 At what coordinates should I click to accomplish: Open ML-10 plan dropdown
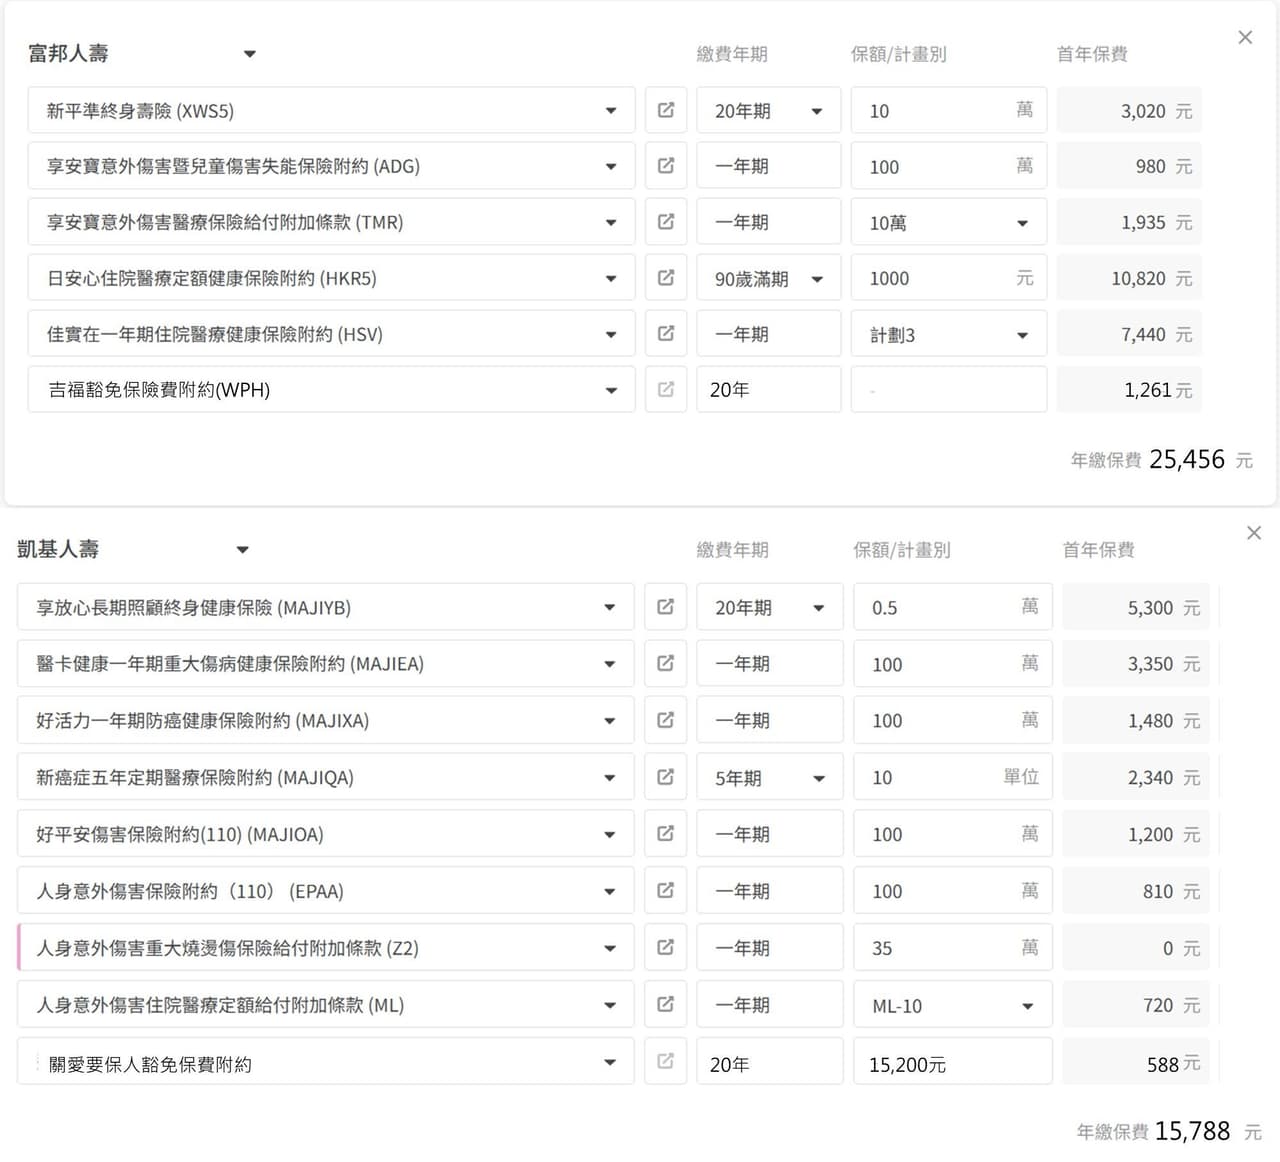point(953,1005)
